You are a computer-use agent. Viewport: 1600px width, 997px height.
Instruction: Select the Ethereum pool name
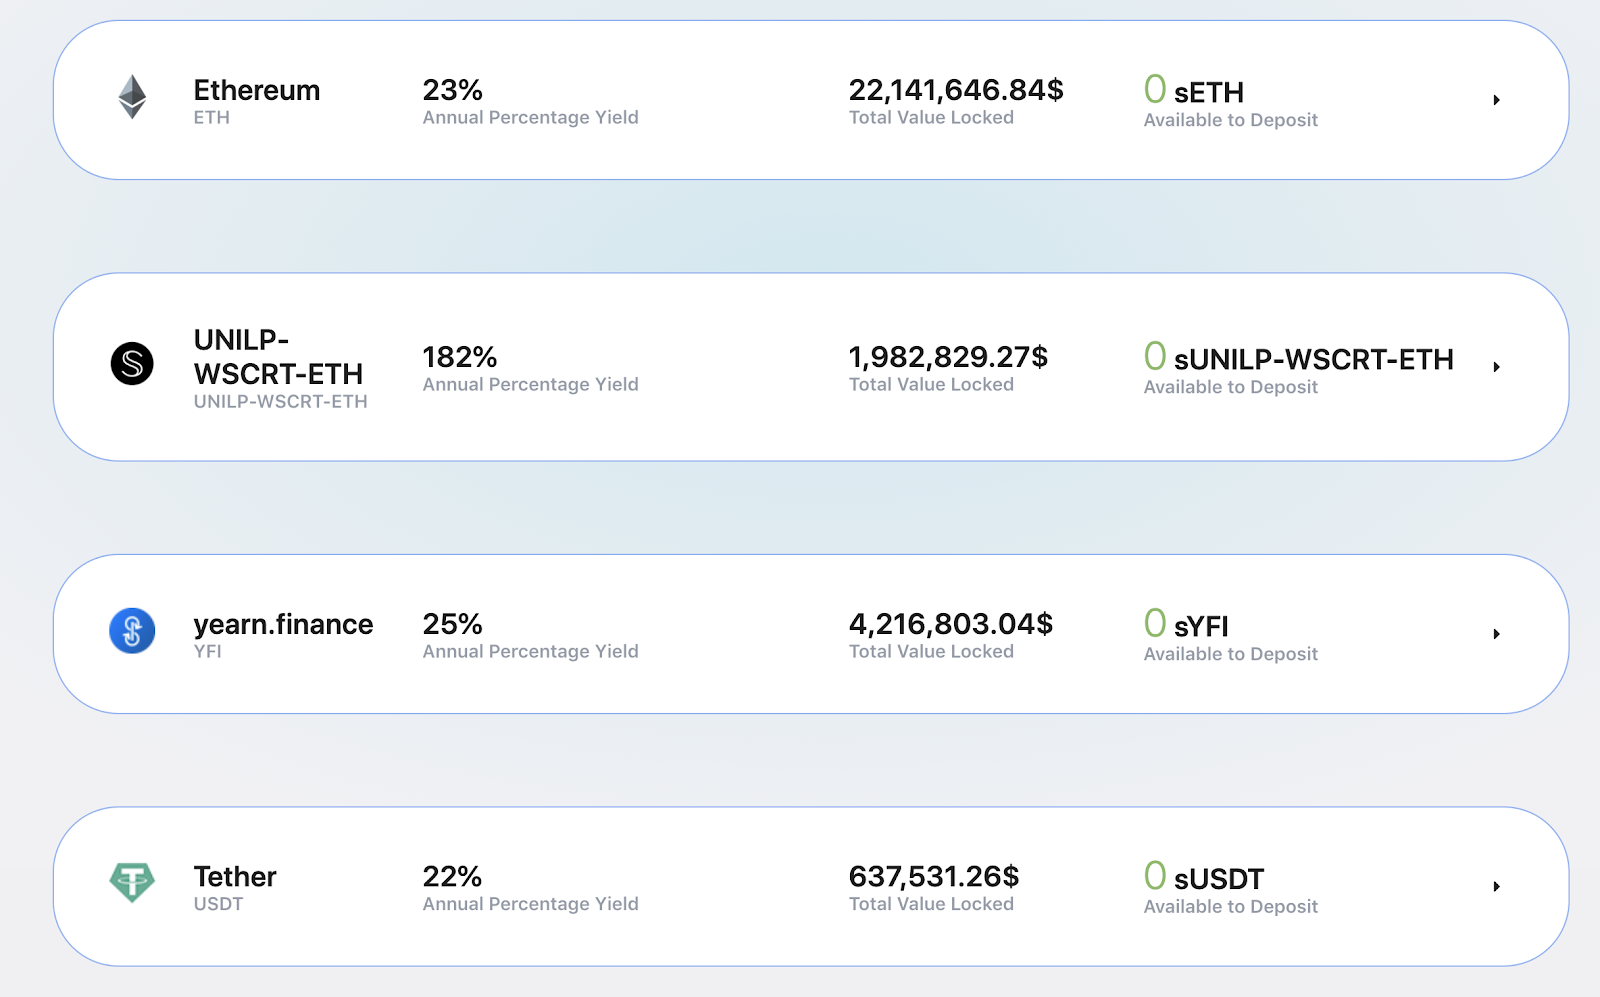coord(257,90)
